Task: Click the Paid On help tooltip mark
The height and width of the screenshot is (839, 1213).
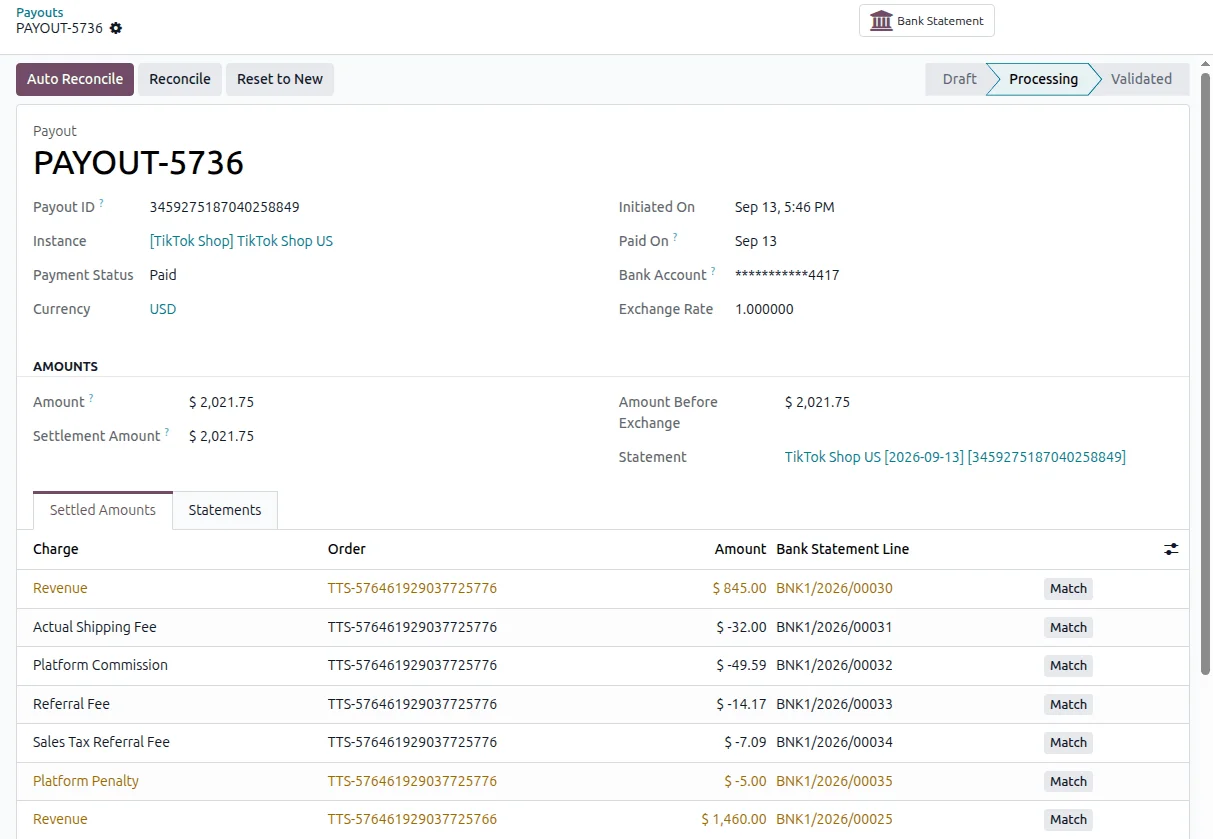Action: tap(675, 237)
